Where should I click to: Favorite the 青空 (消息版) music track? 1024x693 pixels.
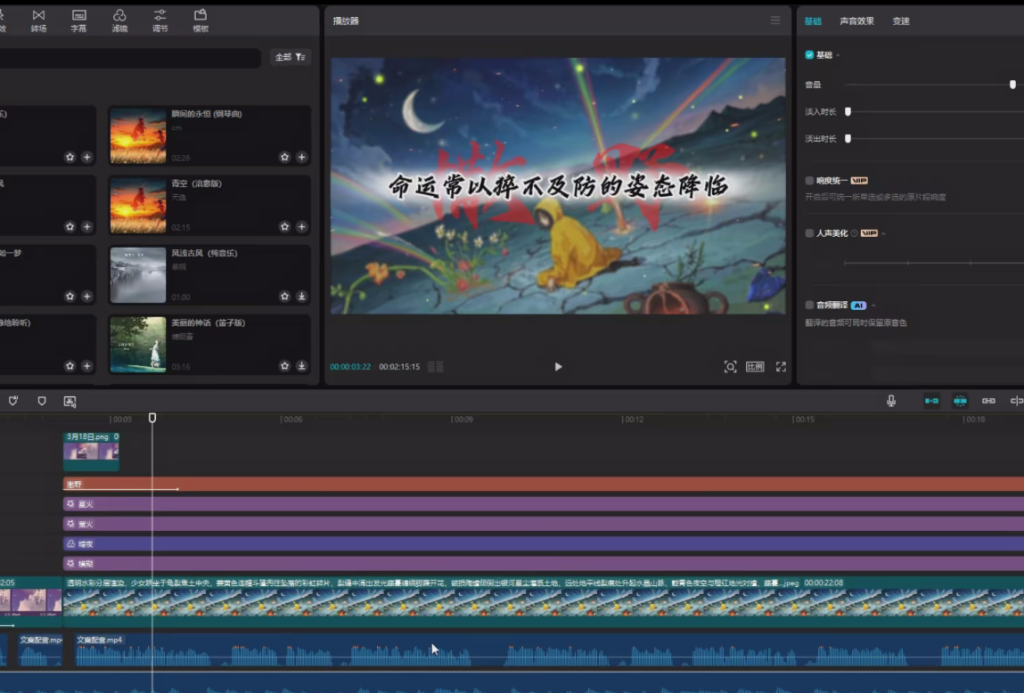pyautogui.click(x=285, y=227)
